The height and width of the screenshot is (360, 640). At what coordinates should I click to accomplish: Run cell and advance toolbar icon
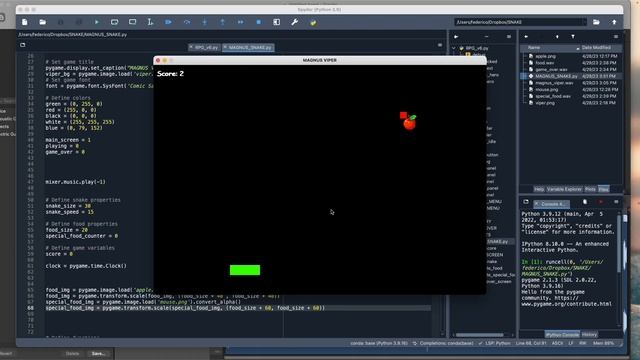pyautogui.click(x=133, y=22)
